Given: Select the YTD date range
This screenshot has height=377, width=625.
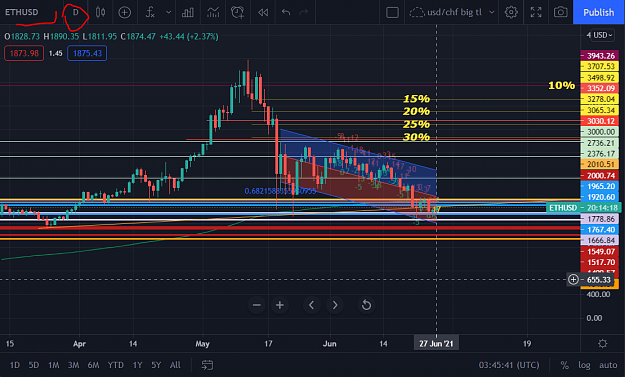Looking at the screenshot, I should point(116,365).
